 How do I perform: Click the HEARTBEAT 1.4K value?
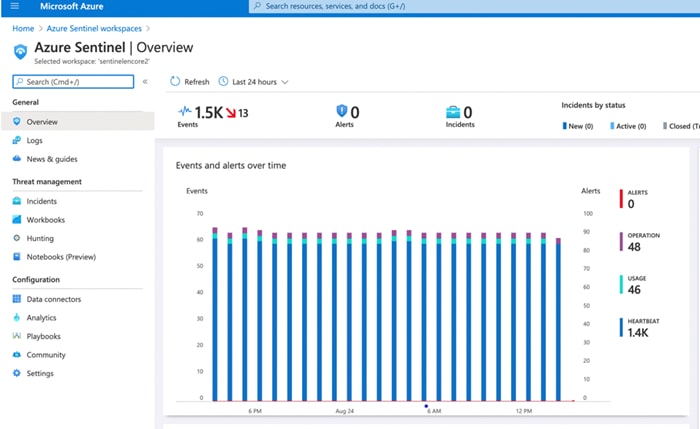[x=638, y=333]
